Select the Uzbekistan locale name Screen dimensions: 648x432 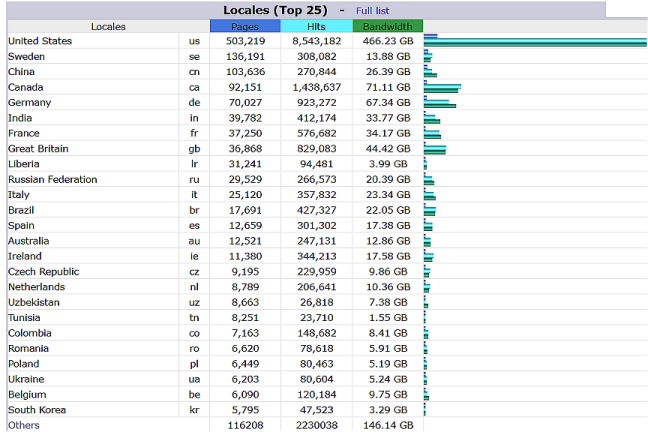(x=34, y=302)
